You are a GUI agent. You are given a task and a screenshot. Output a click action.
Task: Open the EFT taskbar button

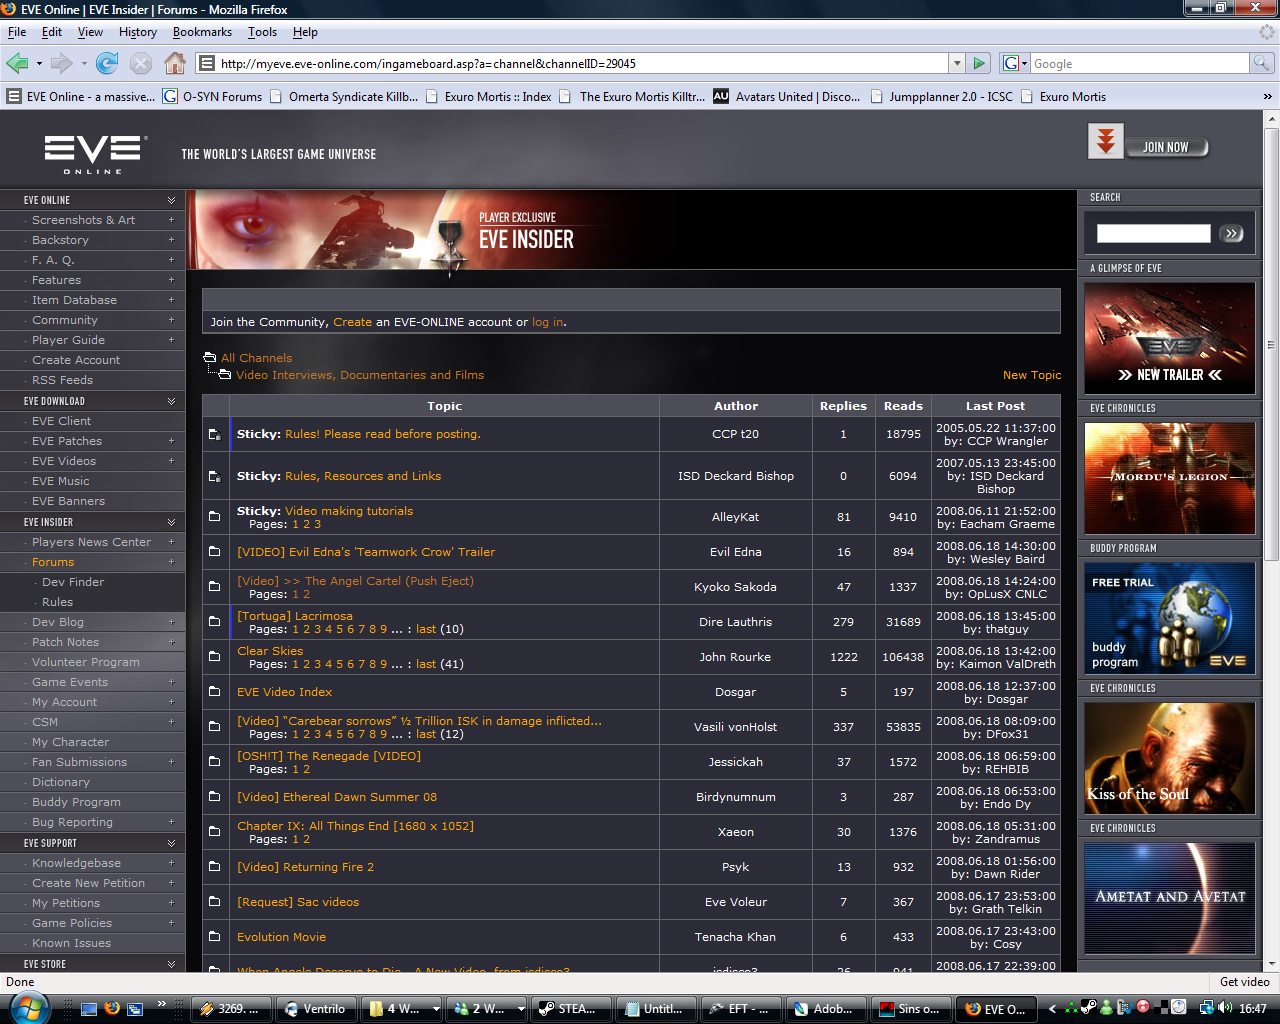742,1008
